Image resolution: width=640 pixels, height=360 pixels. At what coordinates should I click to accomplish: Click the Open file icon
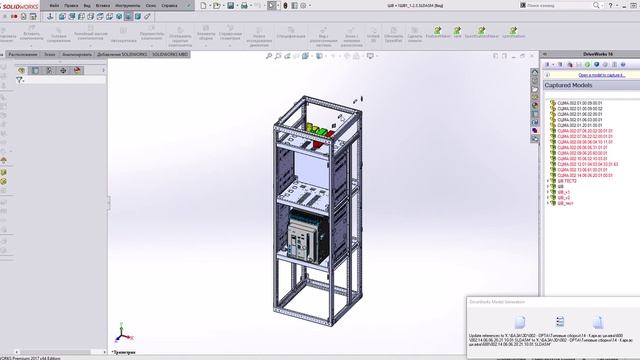click(x=216, y=6)
